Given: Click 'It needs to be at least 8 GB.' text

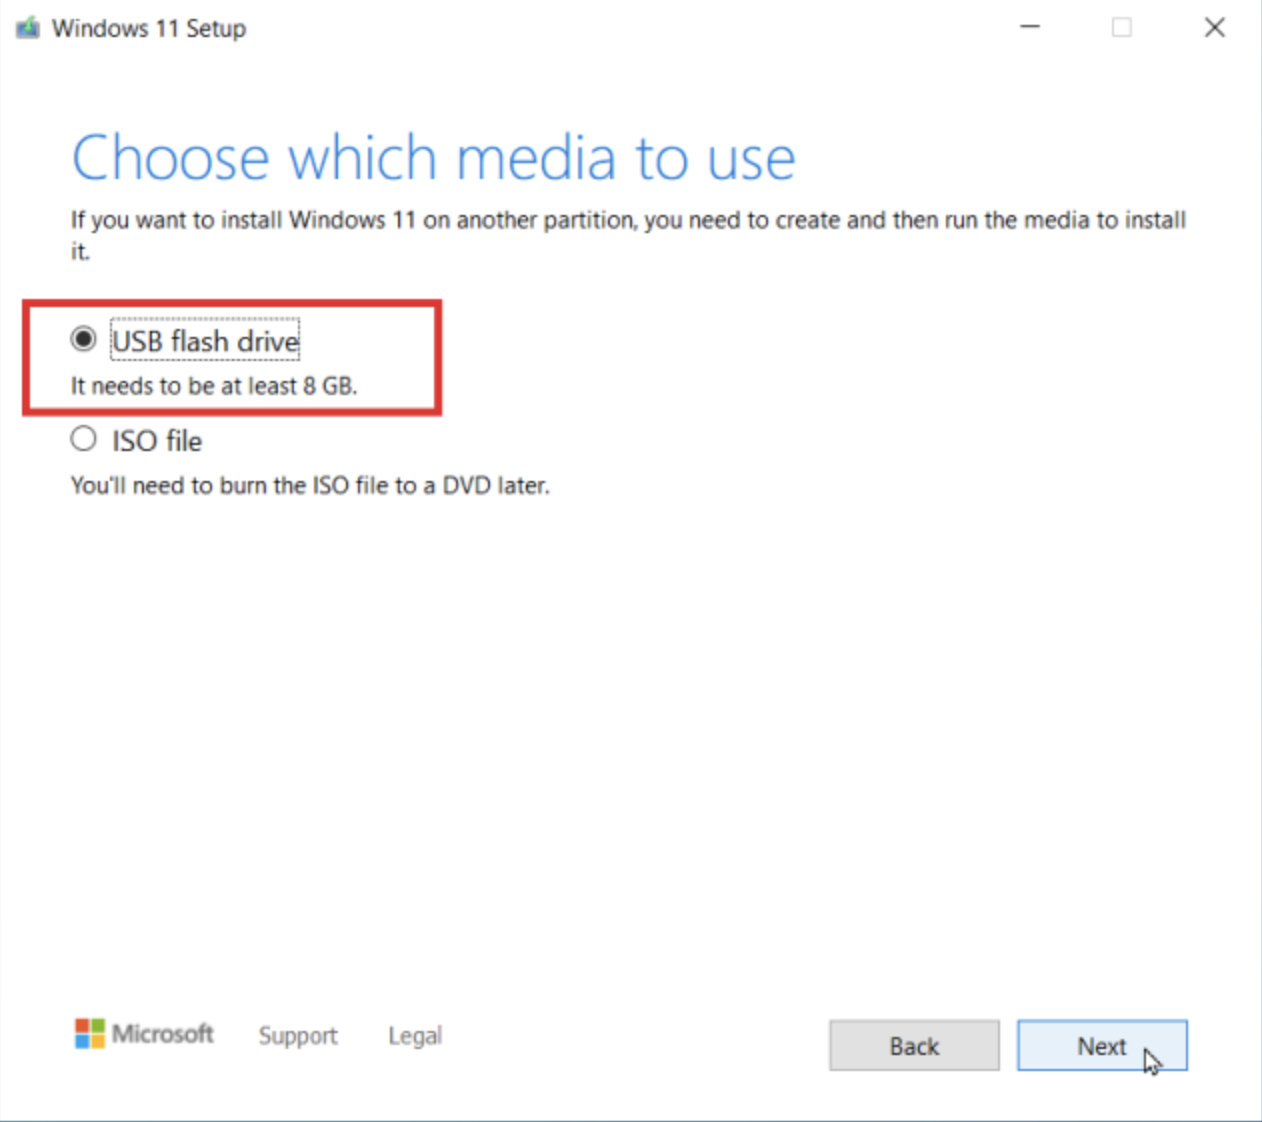Looking at the screenshot, I should point(214,386).
